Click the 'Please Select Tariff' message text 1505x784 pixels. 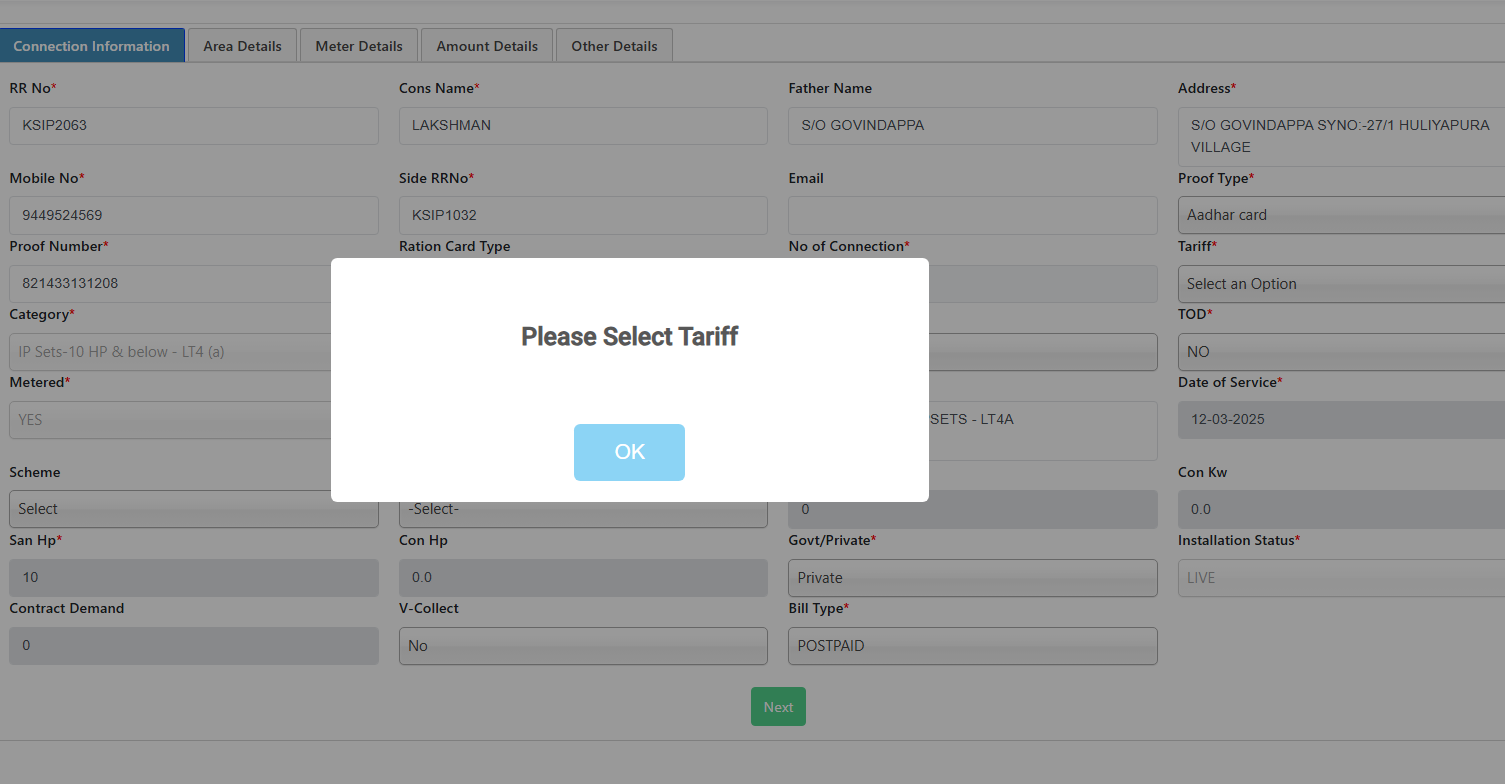(x=630, y=337)
